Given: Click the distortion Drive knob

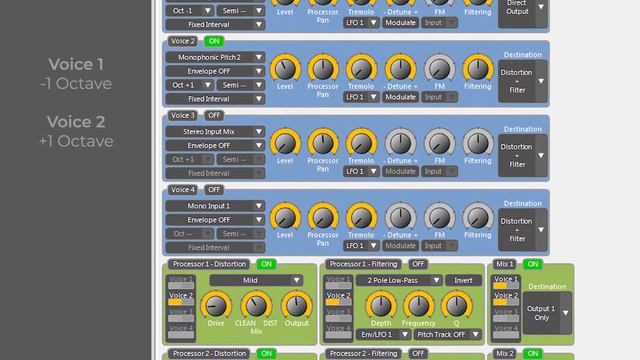Looking at the screenshot, I should coord(216,306).
